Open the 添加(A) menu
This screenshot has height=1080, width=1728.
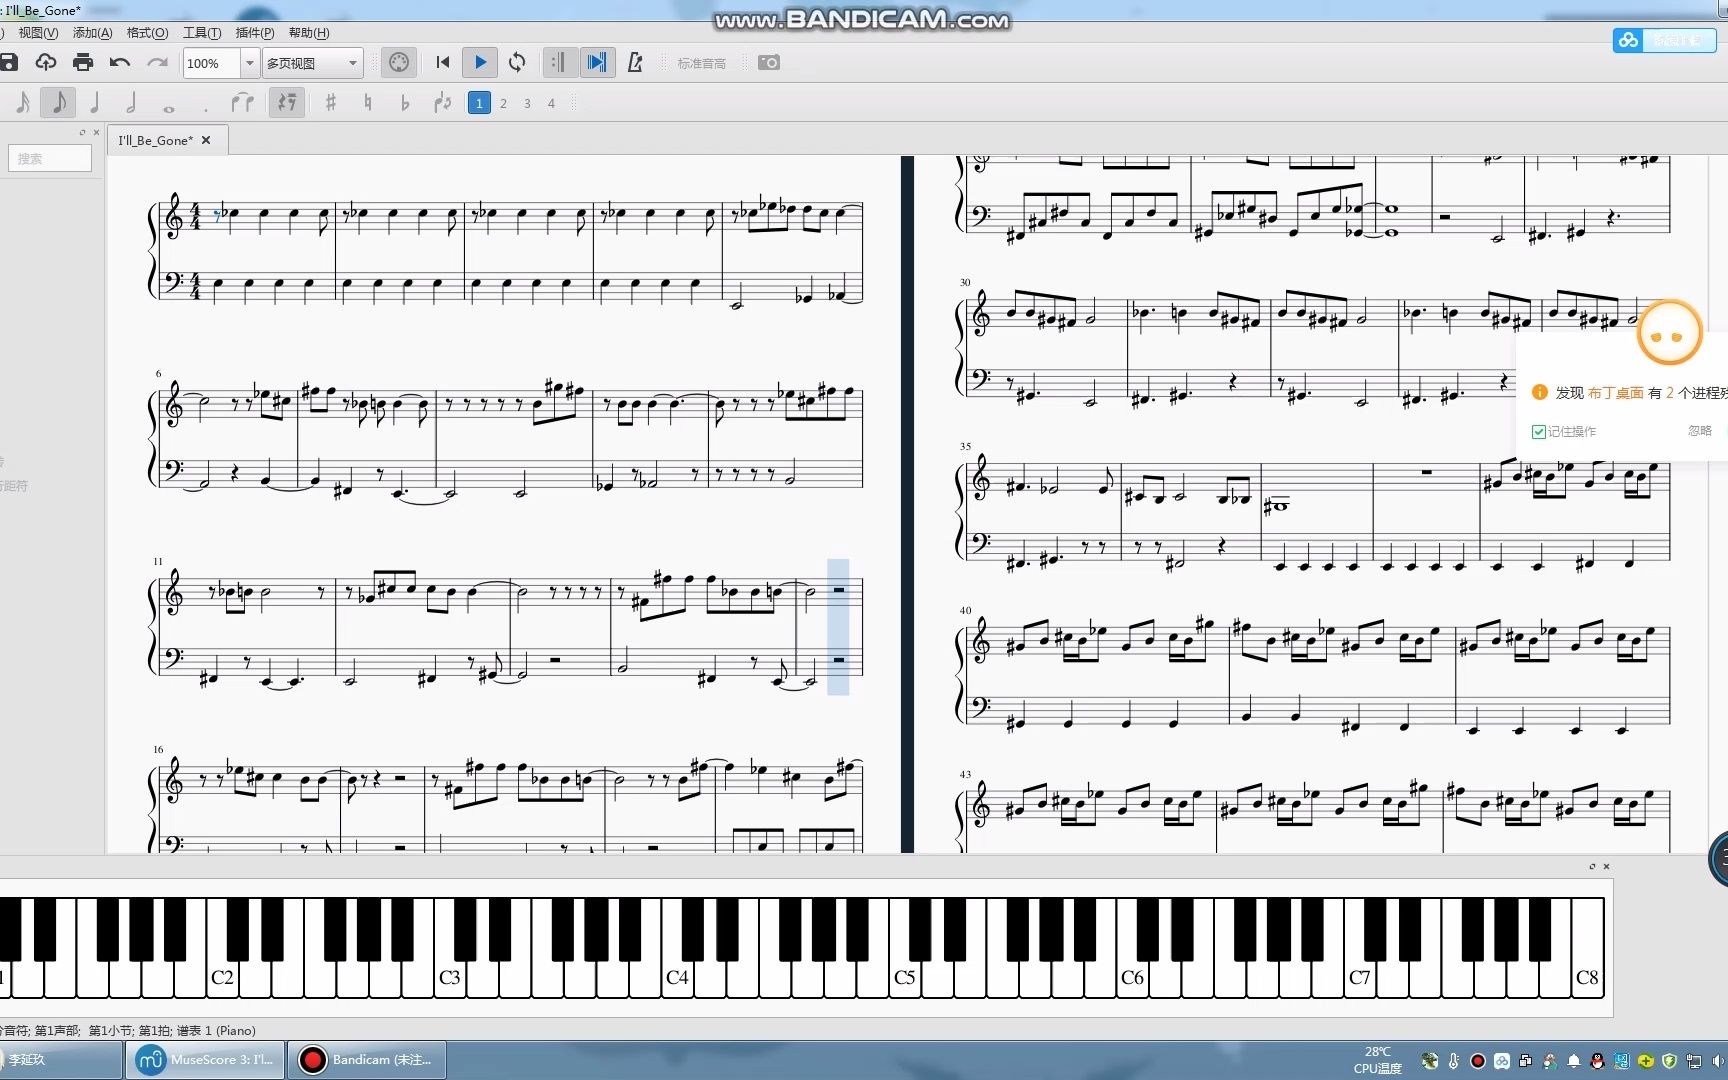pyautogui.click(x=92, y=33)
